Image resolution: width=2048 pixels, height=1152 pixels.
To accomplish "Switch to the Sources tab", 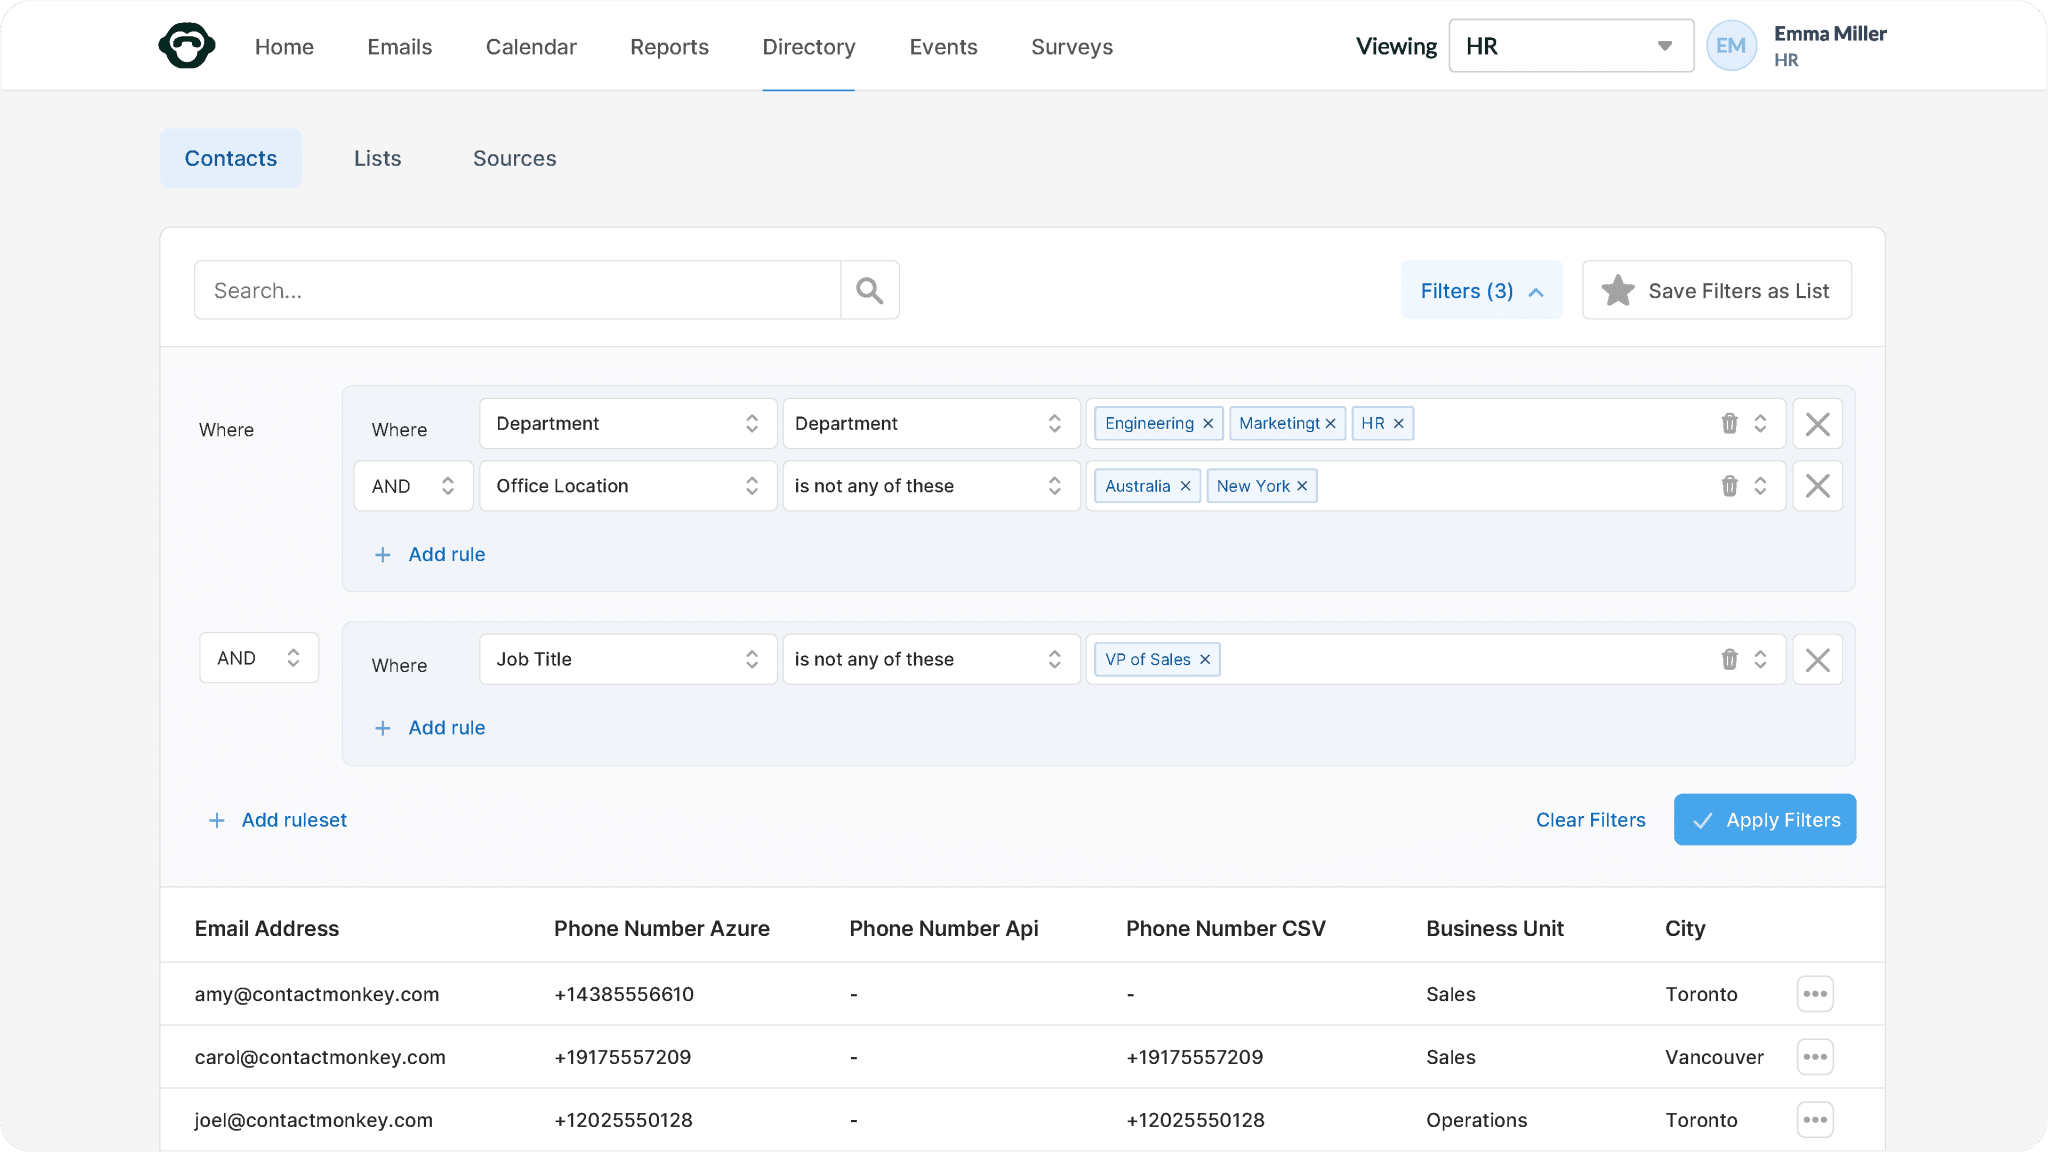I will (x=514, y=158).
